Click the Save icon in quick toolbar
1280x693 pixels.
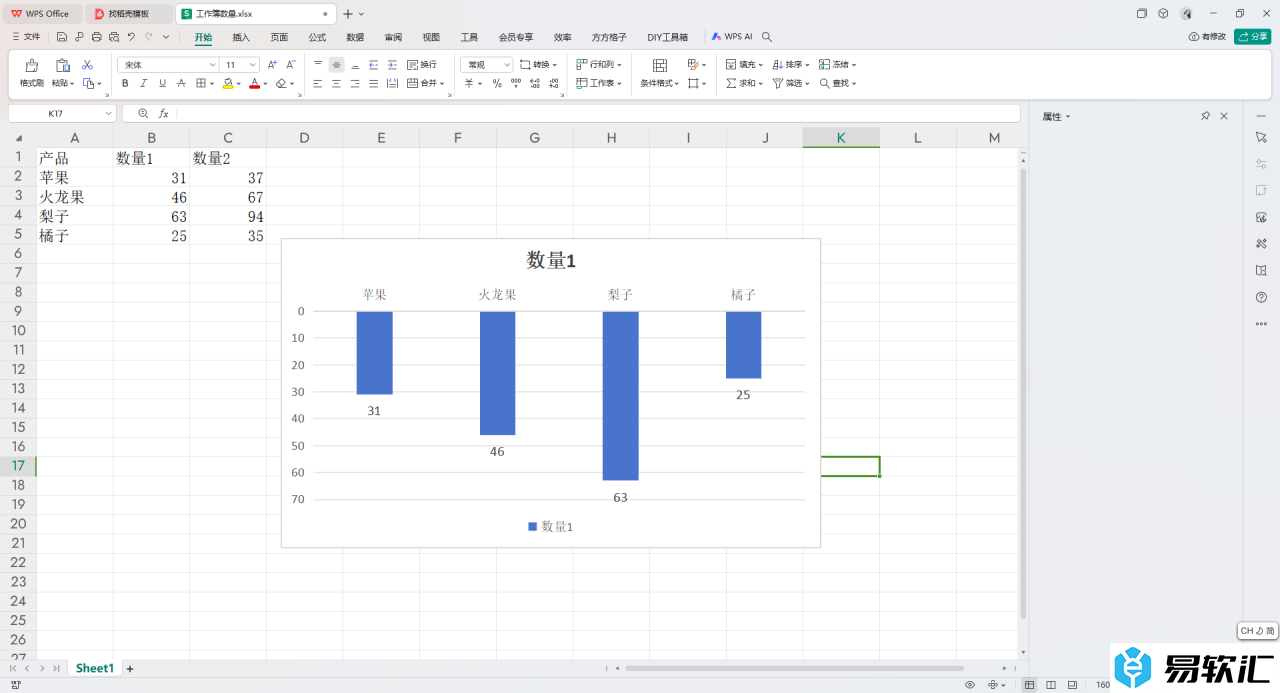pos(62,37)
